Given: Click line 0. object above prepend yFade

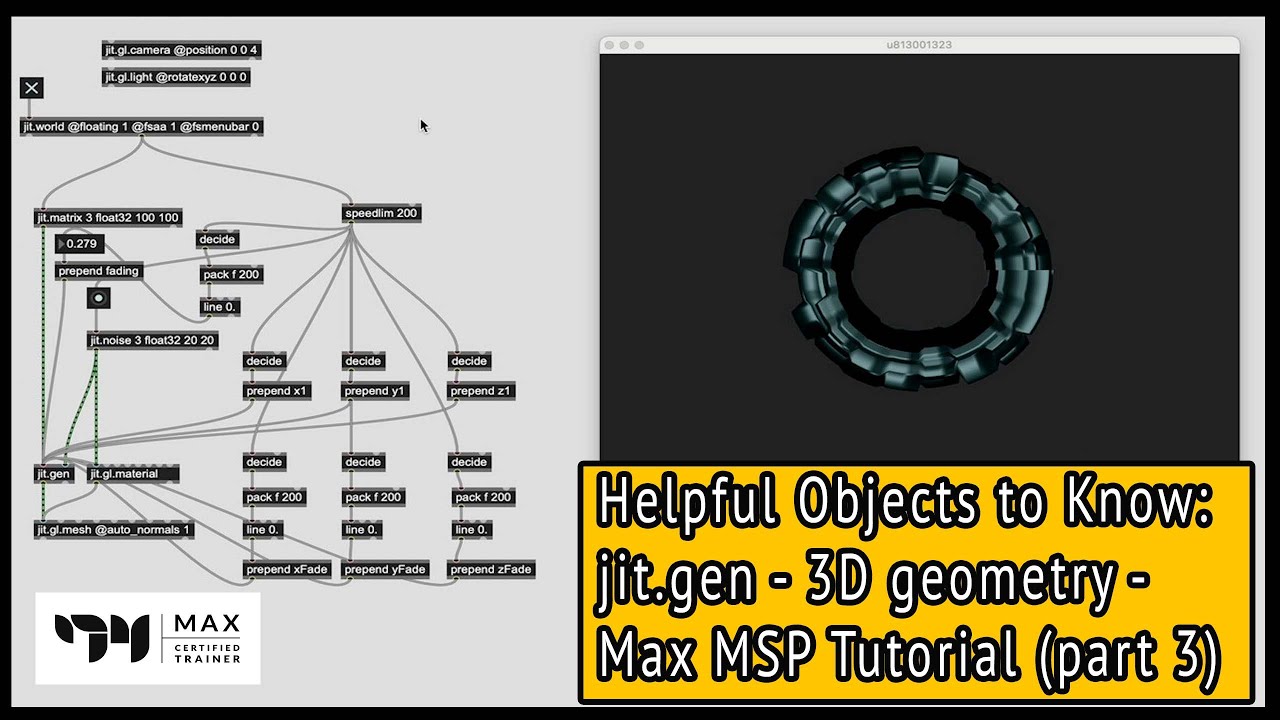Looking at the screenshot, I should 362,529.
